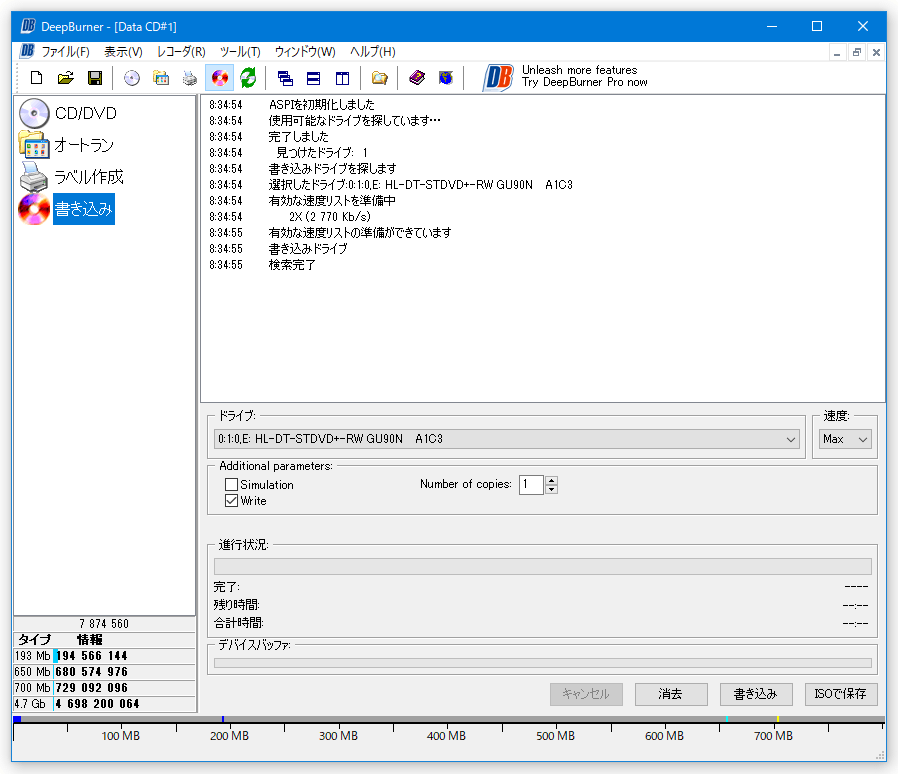The image size is (898, 774).
Task: Click the web globe toolbar icon
Action: click(446, 77)
